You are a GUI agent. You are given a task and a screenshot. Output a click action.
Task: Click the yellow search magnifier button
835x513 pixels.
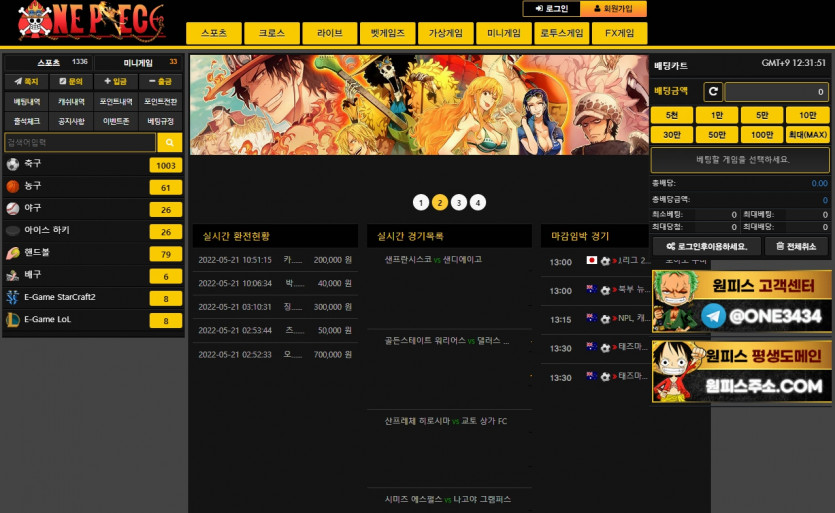click(x=169, y=143)
